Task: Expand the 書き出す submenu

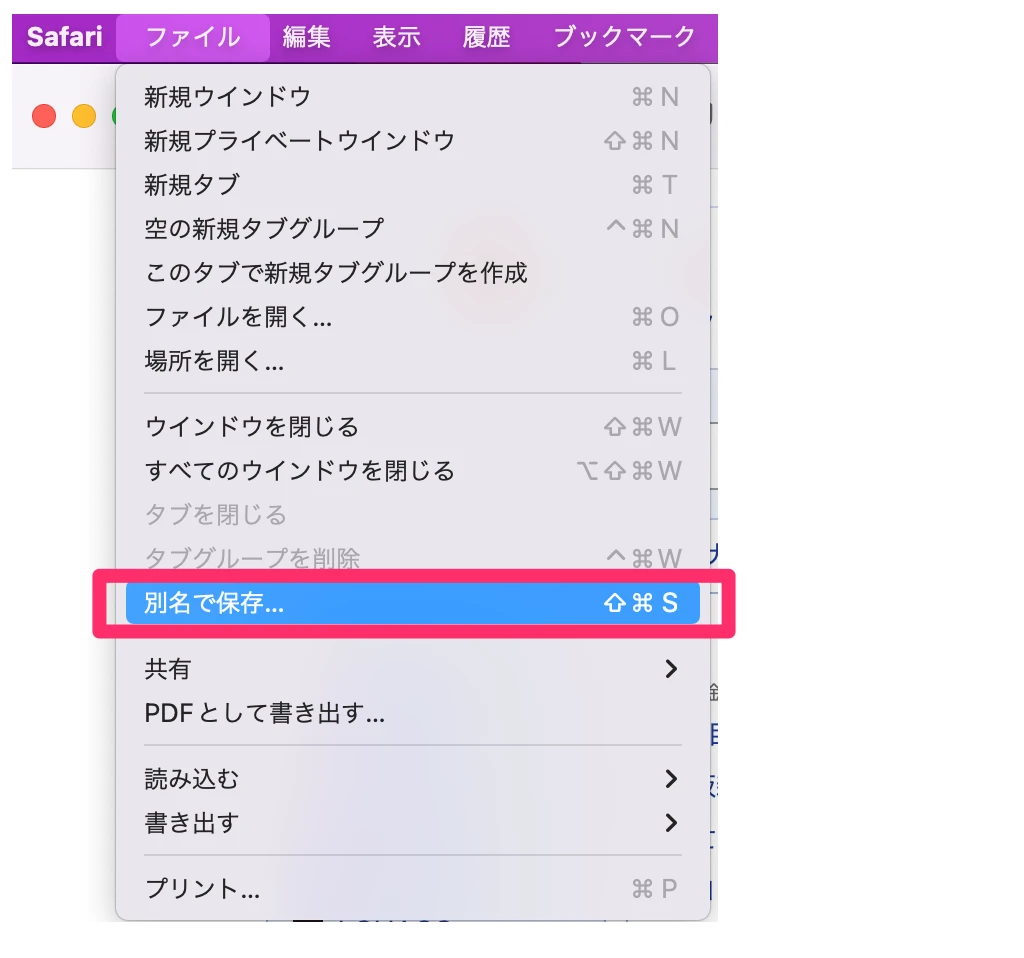Action: point(413,823)
